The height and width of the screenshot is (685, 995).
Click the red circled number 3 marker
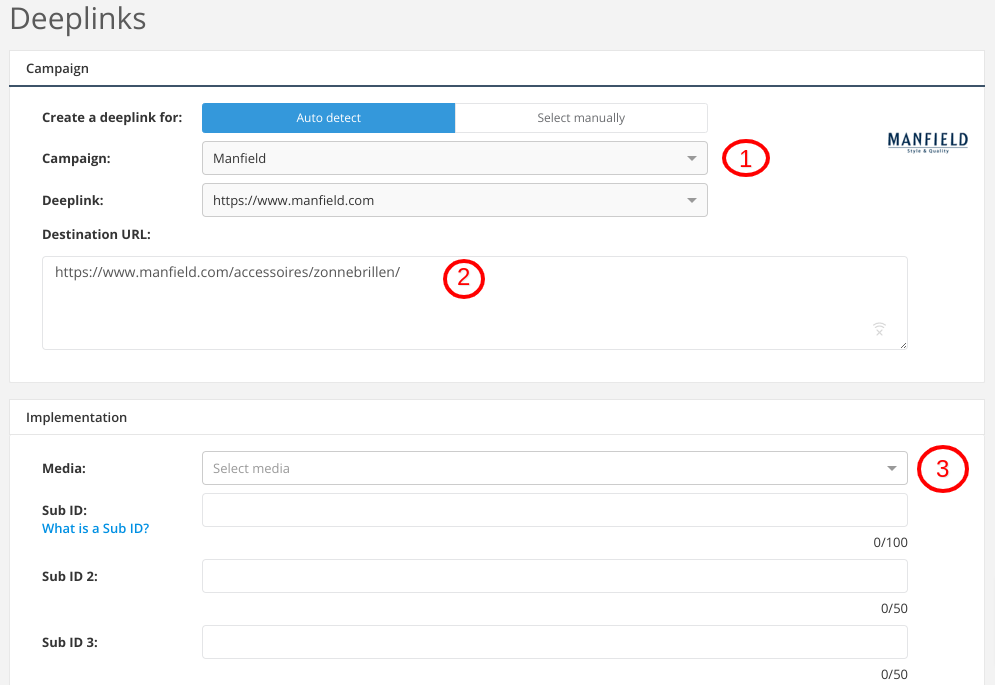pos(942,469)
